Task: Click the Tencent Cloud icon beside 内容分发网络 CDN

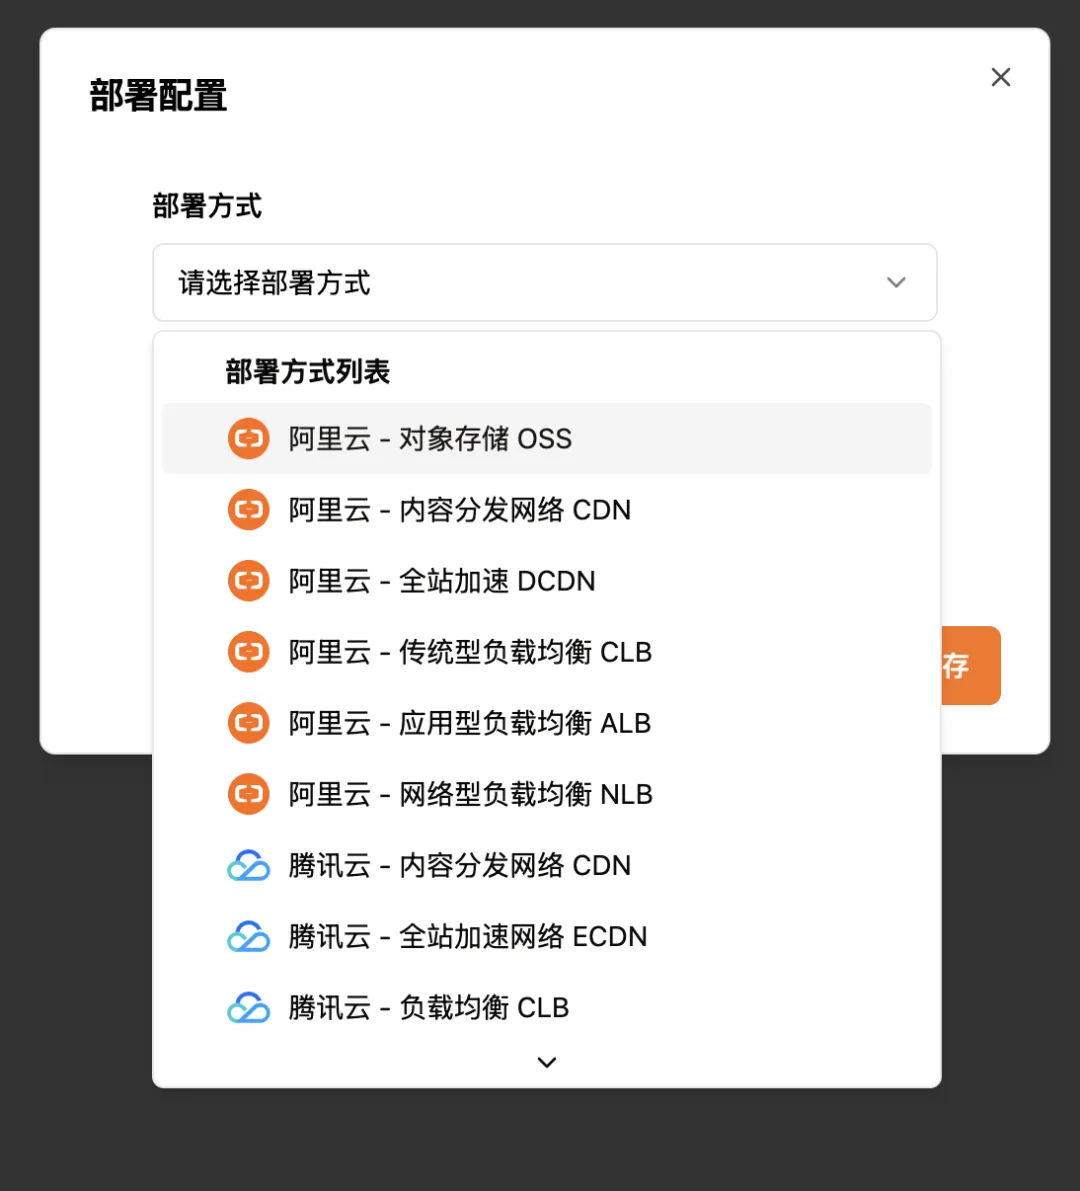Action: point(249,865)
